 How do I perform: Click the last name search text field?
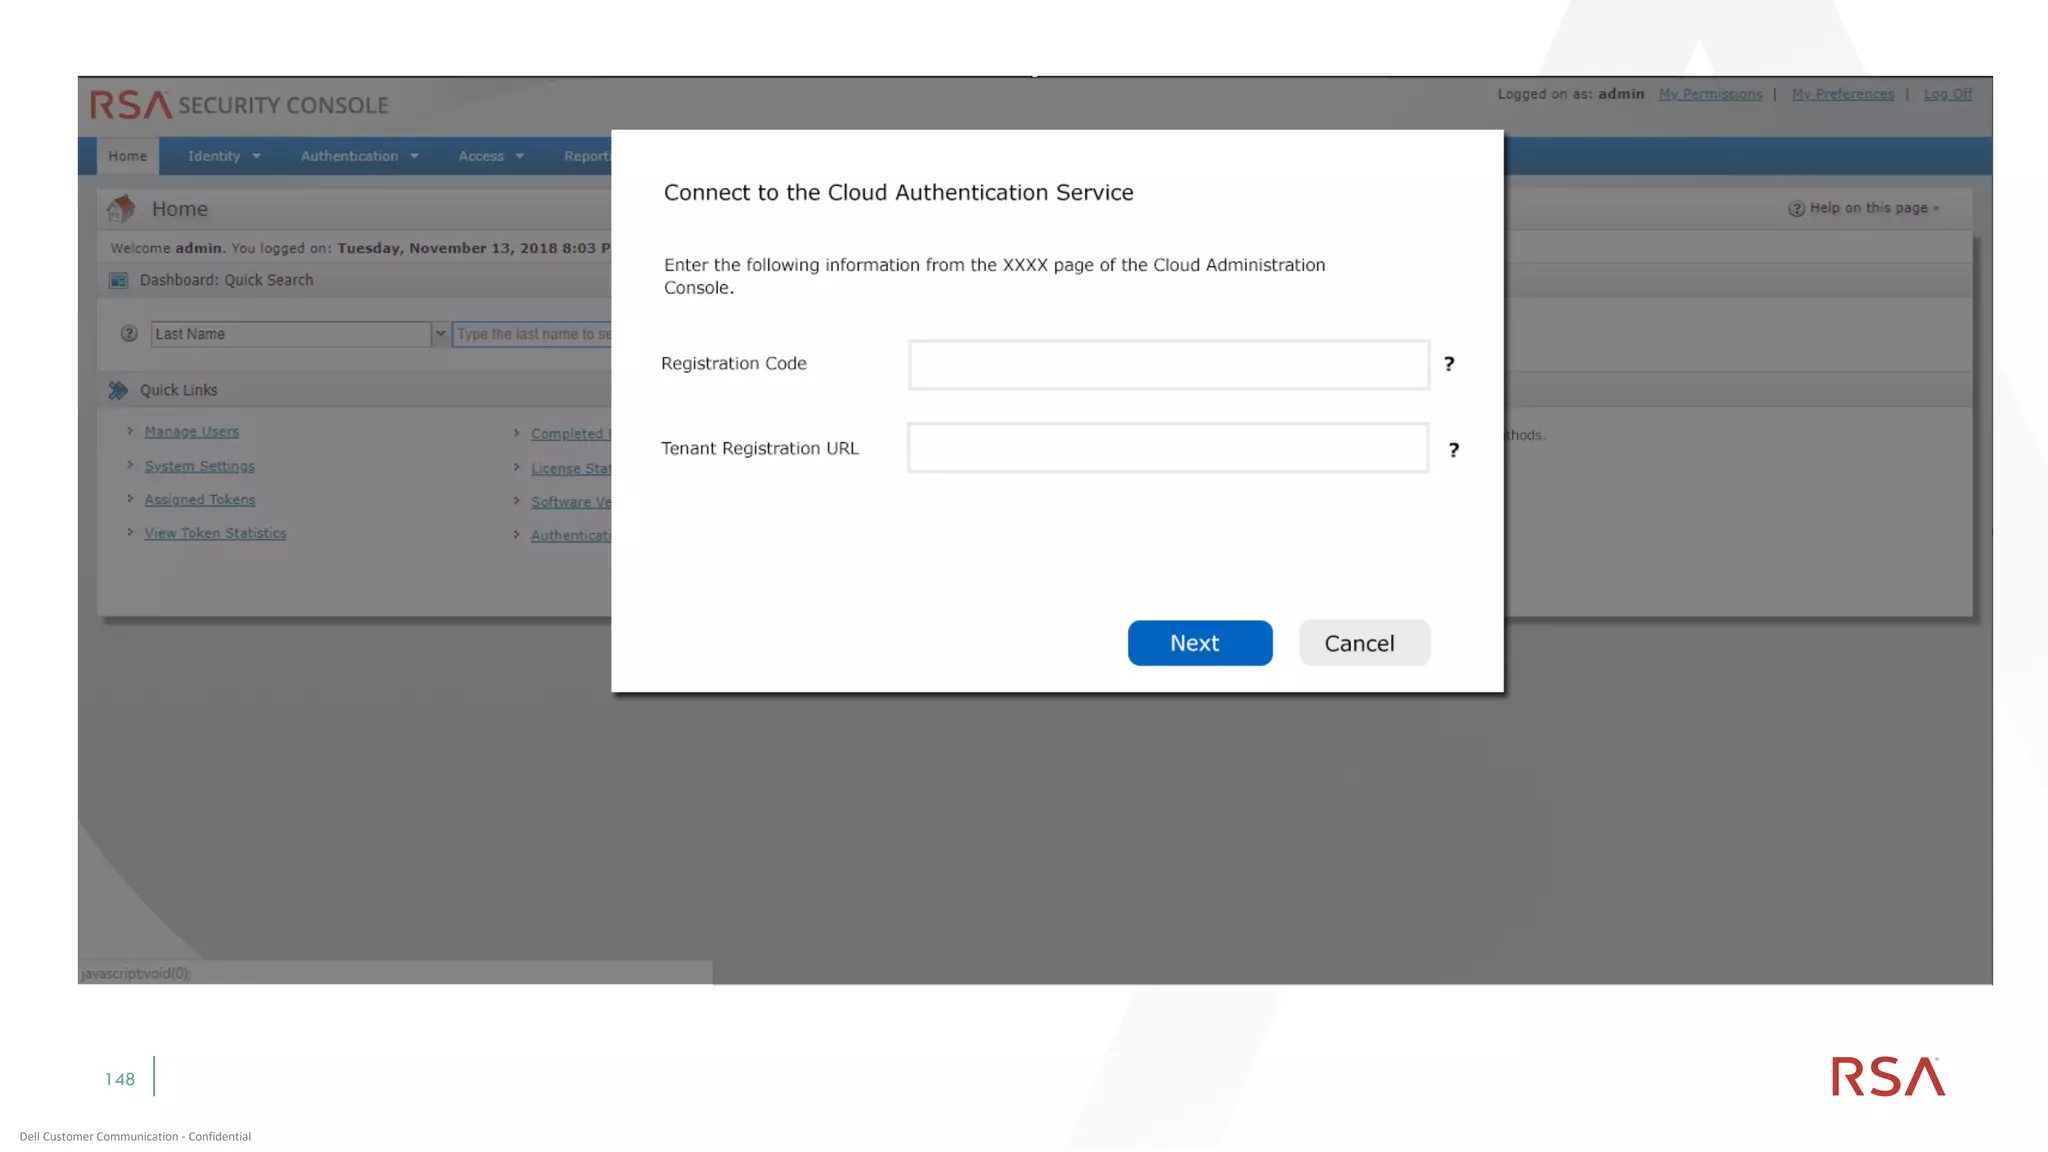click(532, 334)
